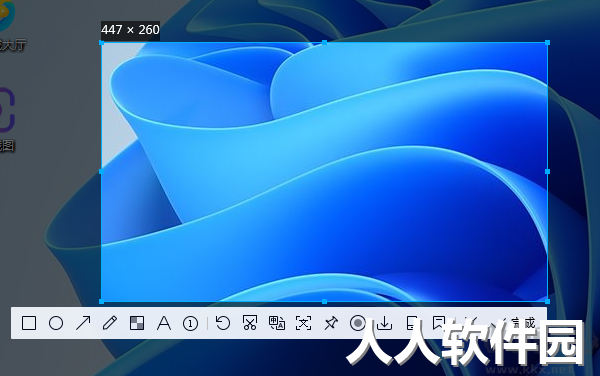
Task: Select the rectangle drawing tool
Action: (29, 323)
